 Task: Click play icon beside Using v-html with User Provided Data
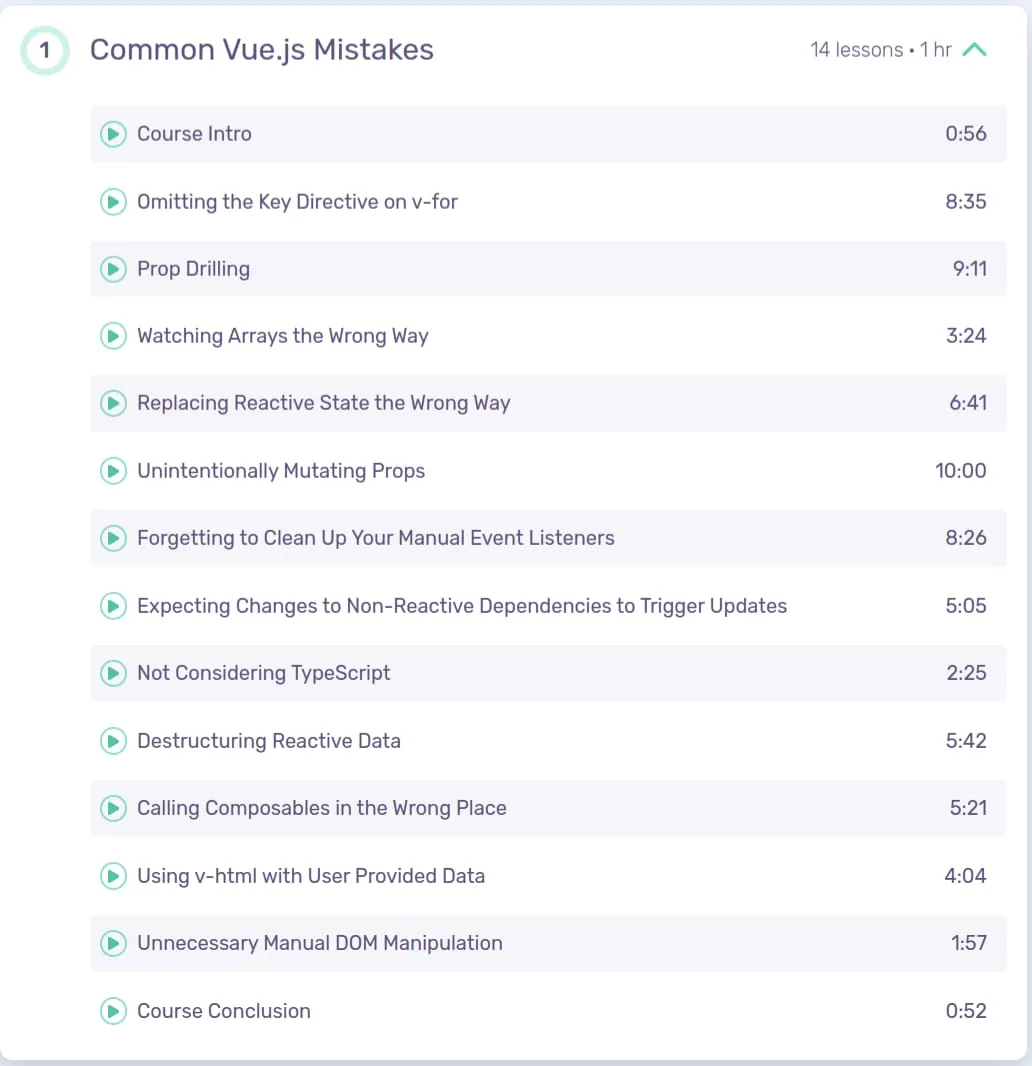click(114, 876)
